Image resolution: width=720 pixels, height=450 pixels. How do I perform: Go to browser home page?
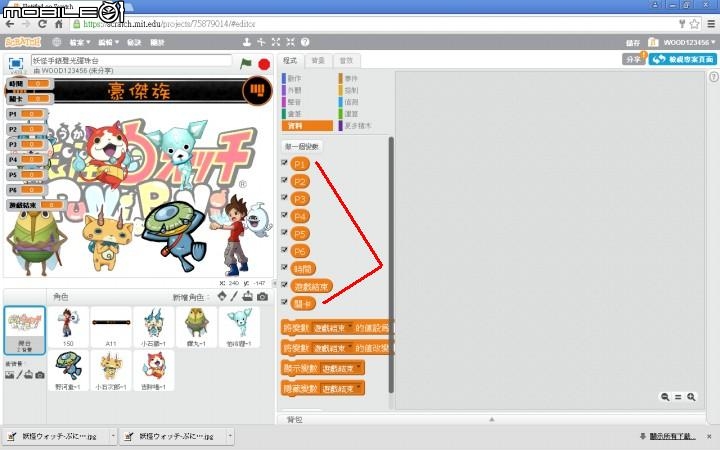(x=59, y=23)
